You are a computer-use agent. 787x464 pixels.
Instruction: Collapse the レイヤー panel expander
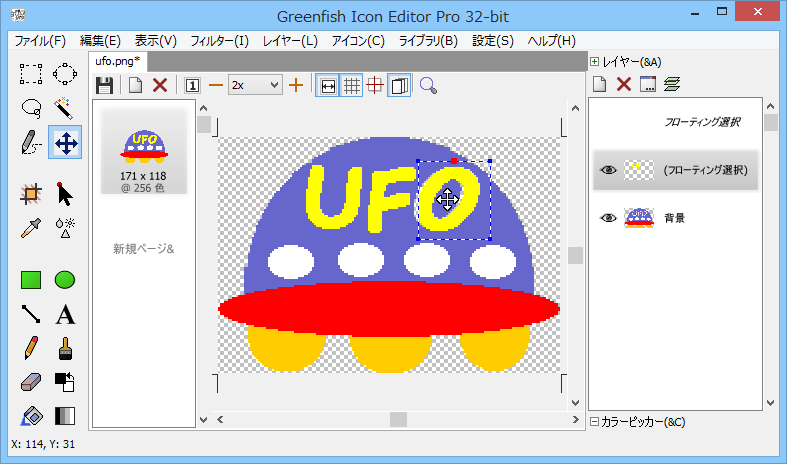click(x=595, y=62)
